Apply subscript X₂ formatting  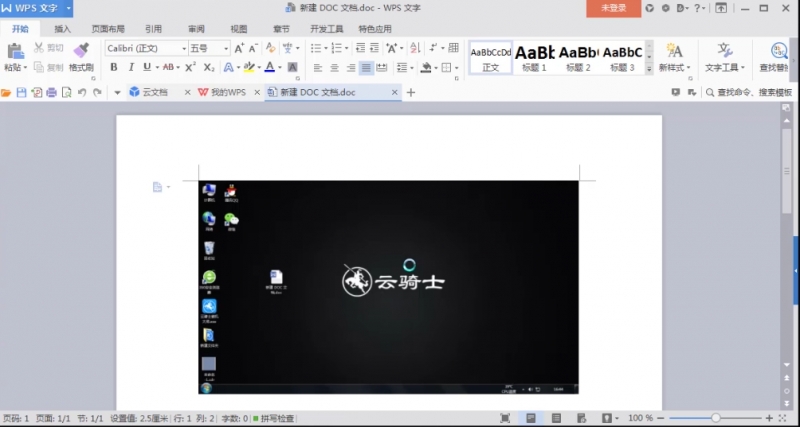tap(209, 67)
